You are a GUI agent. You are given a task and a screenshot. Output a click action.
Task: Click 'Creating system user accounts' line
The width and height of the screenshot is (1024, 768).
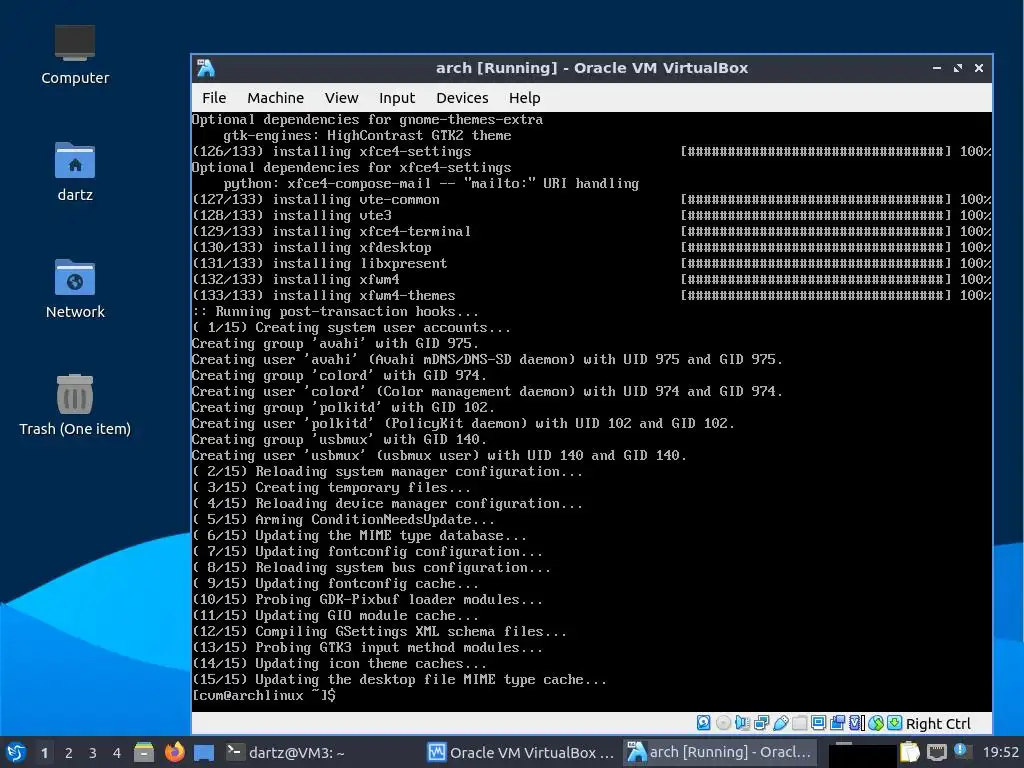pyautogui.click(x=351, y=327)
